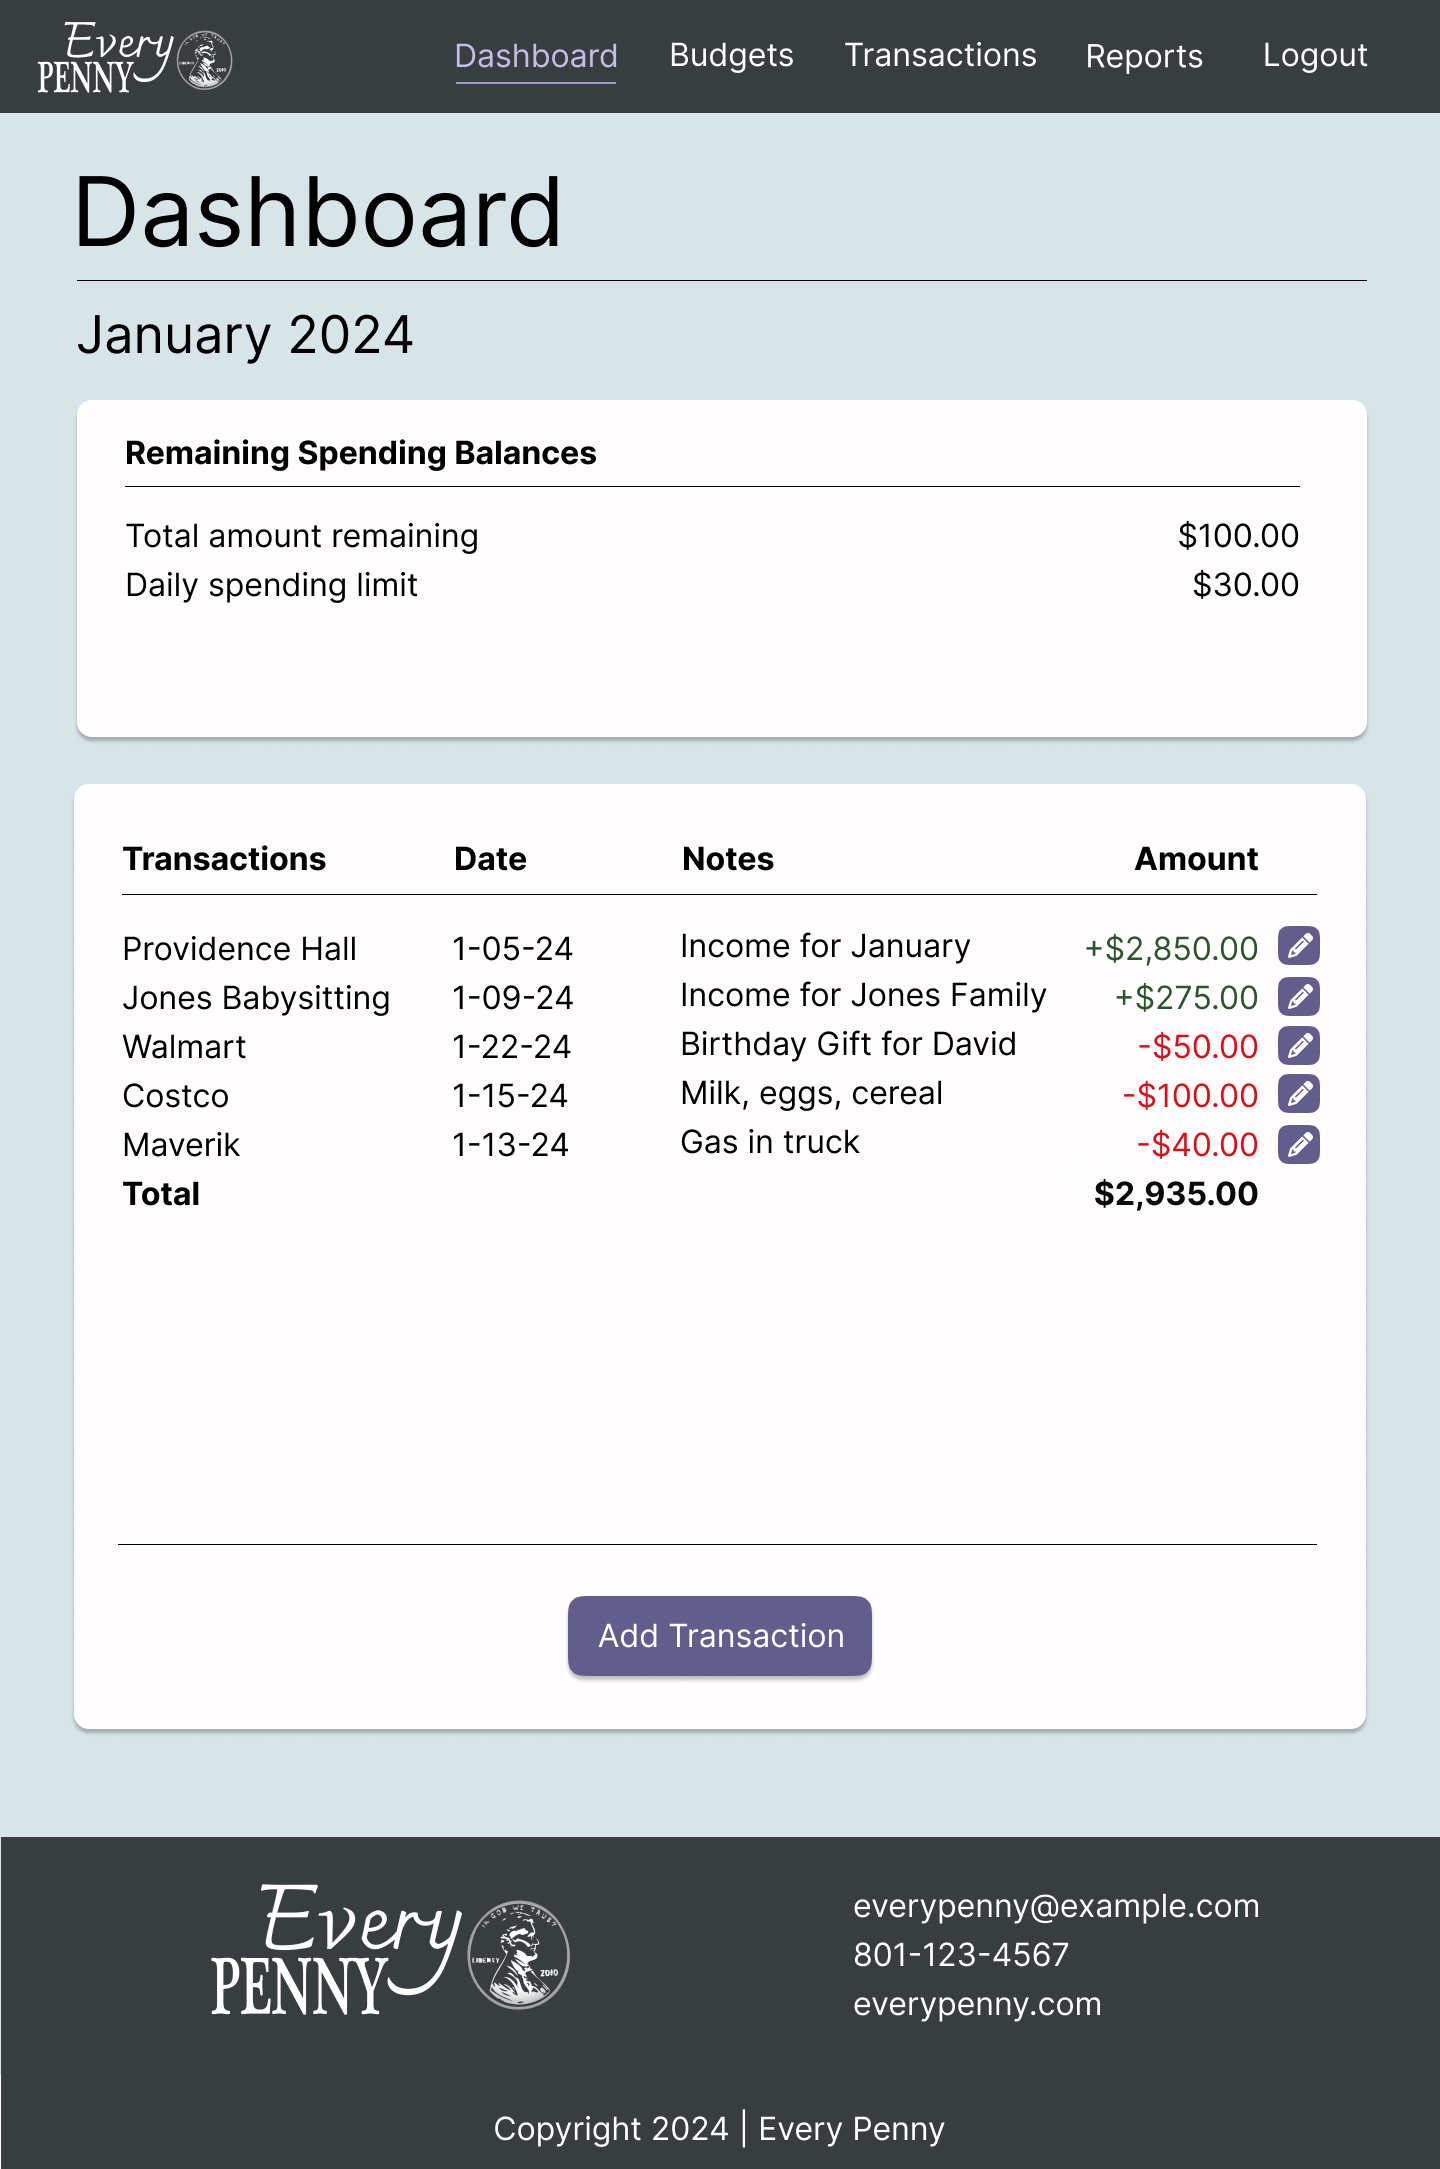Edit the Providence Hall transaction
Image resolution: width=1440 pixels, height=2169 pixels.
coord(1298,946)
